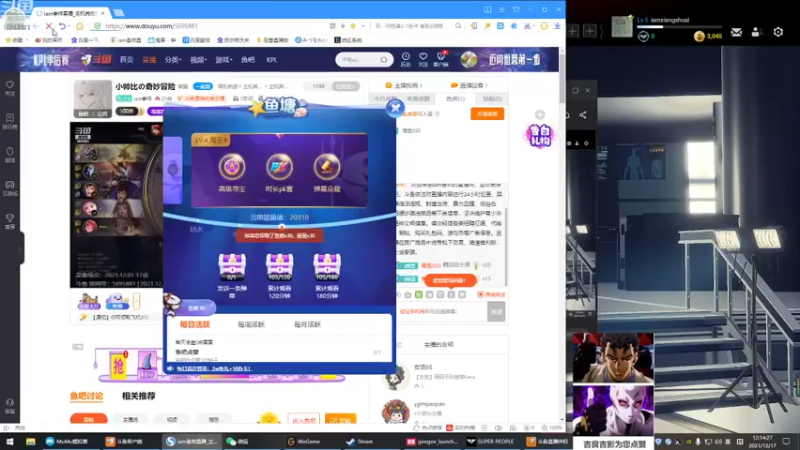The width and height of the screenshot is (800, 450).
Task: Open 微信 taskbar item
Action: pyautogui.click(x=237, y=441)
